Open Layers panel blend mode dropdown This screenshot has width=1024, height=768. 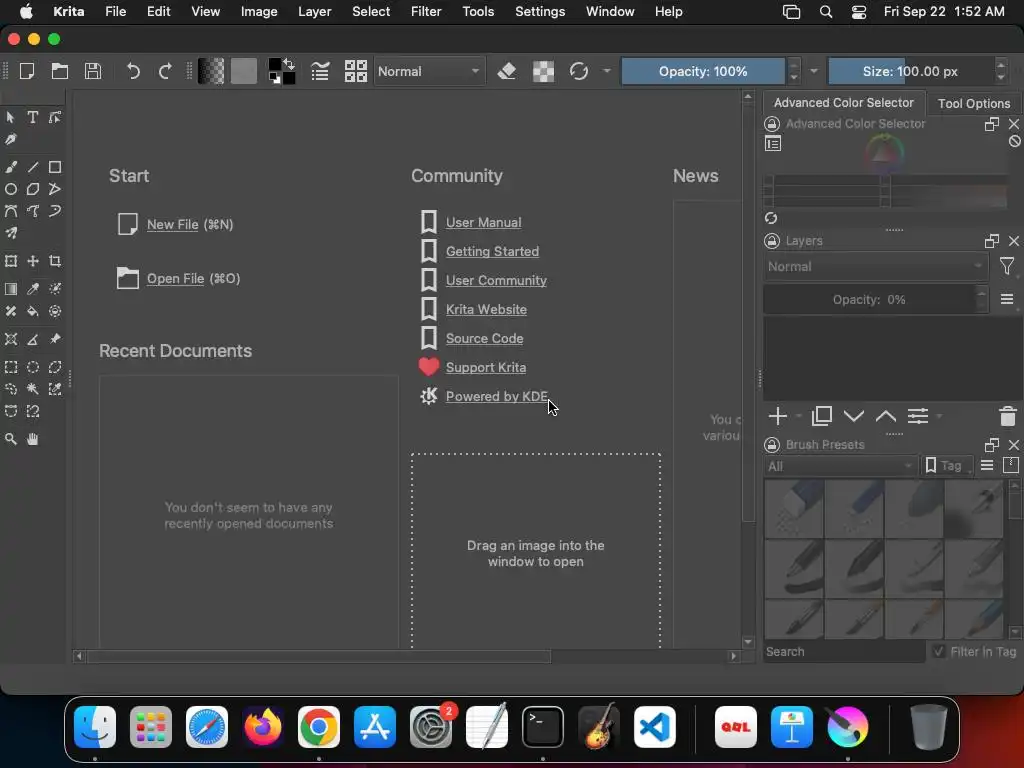pos(875,266)
